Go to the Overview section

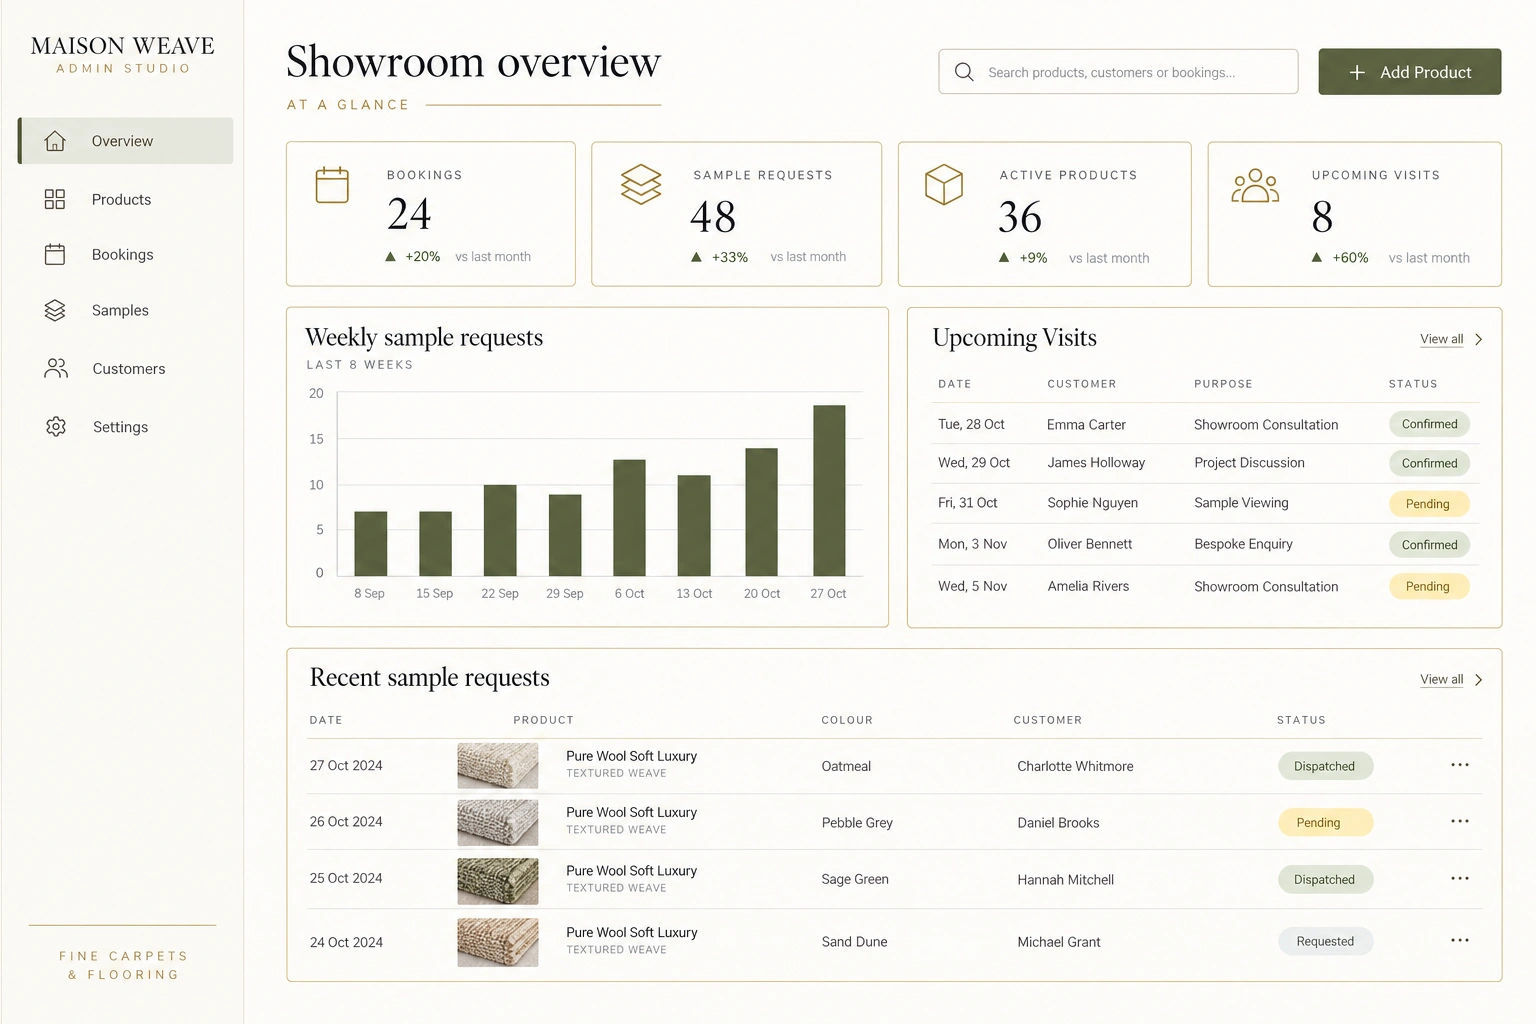click(126, 141)
